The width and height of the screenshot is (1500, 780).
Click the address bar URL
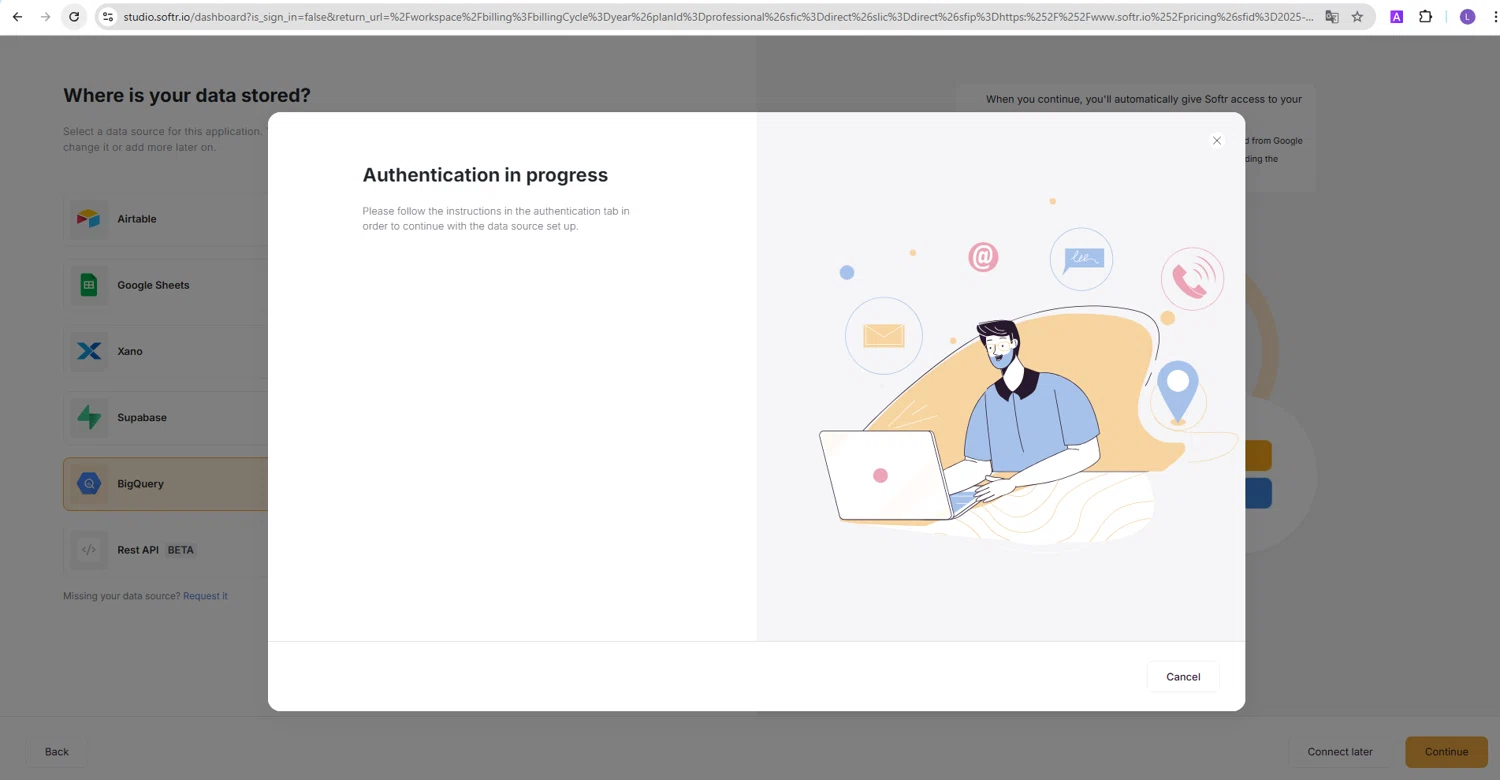[718, 17]
